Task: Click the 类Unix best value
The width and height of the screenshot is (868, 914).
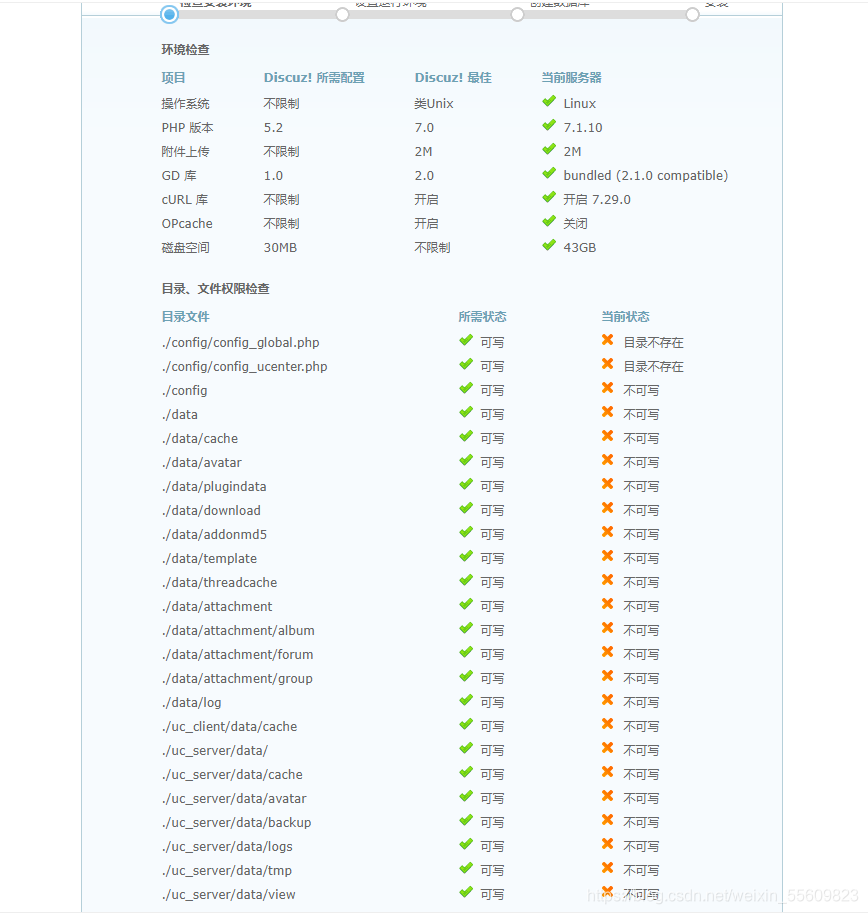Action: [x=434, y=104]
